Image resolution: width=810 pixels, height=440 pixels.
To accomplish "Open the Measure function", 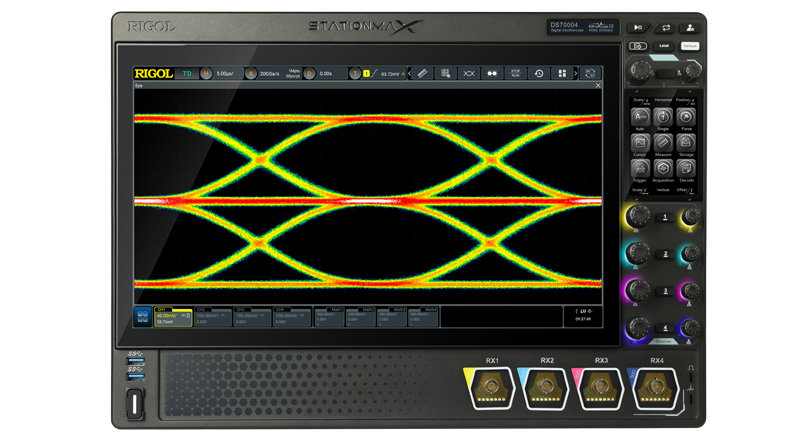I will point(663,143).
